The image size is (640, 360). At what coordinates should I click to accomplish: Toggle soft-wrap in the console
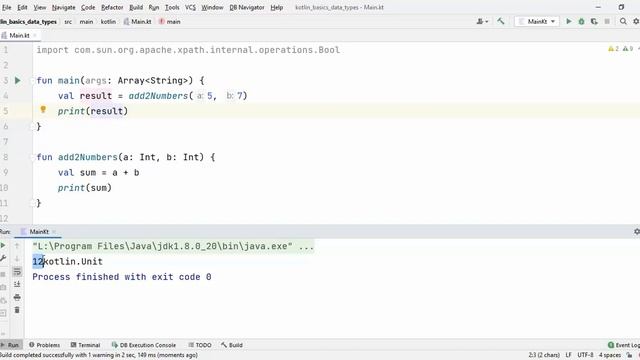(17, 271)
